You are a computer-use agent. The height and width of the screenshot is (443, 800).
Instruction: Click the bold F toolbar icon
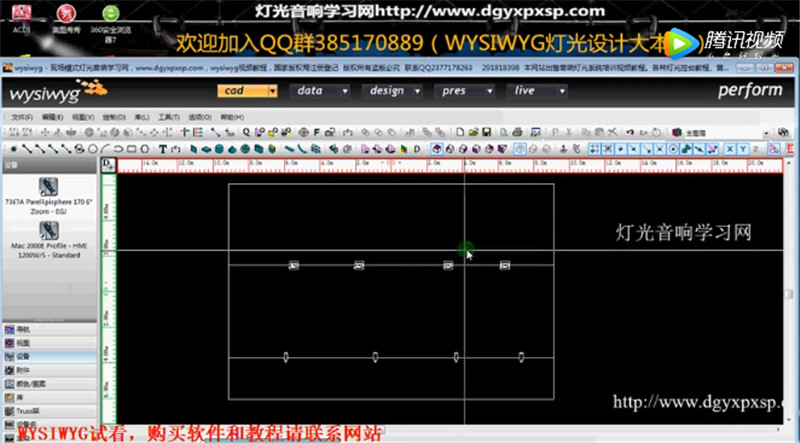tap(316, 132)
